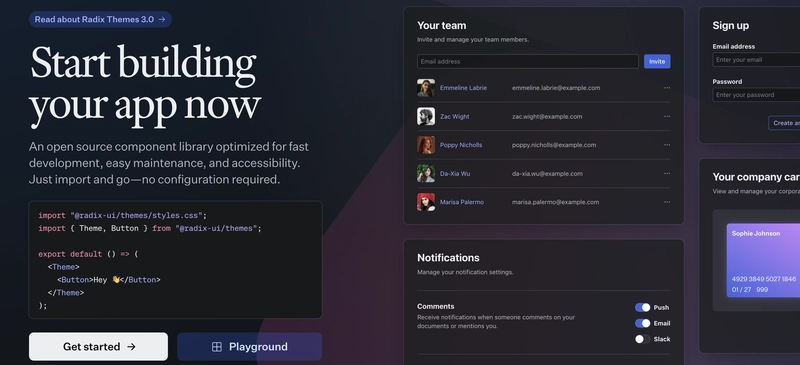Open the options menu for Emmeline Labrie
This screenshot has width=800, height=365.
(x=667, y=88)
